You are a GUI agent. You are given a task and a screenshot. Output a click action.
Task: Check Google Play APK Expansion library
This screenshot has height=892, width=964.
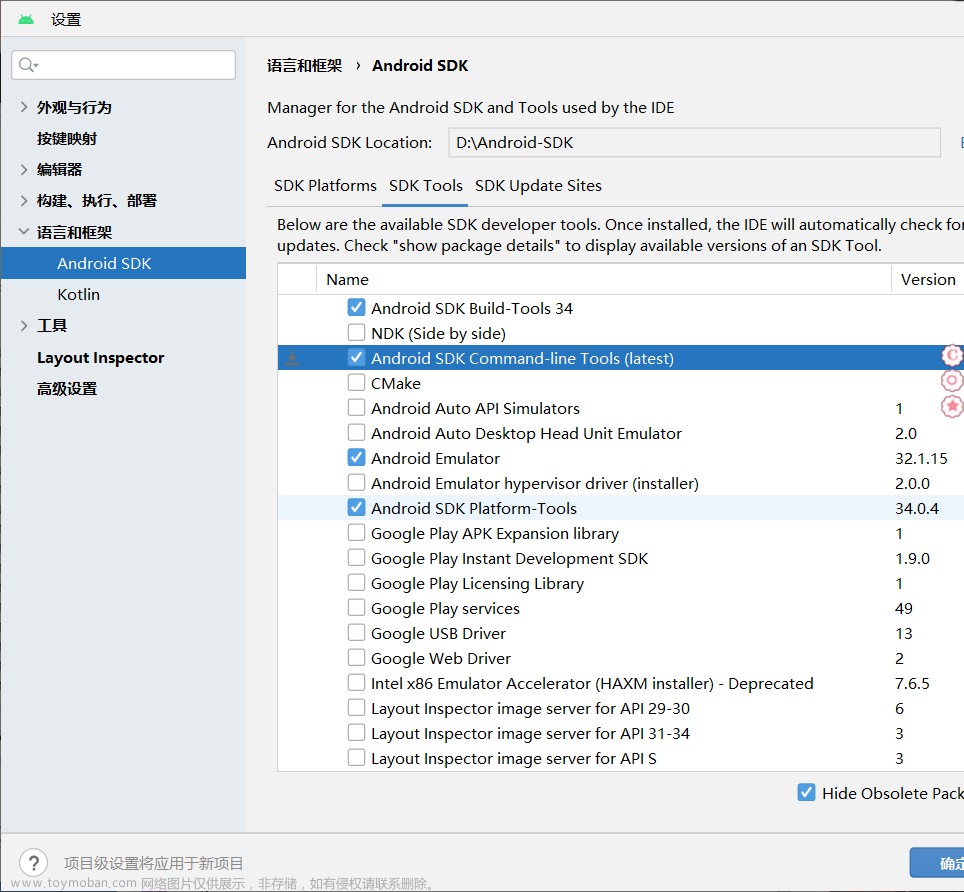pyautogui.click(x=356, y=532)
